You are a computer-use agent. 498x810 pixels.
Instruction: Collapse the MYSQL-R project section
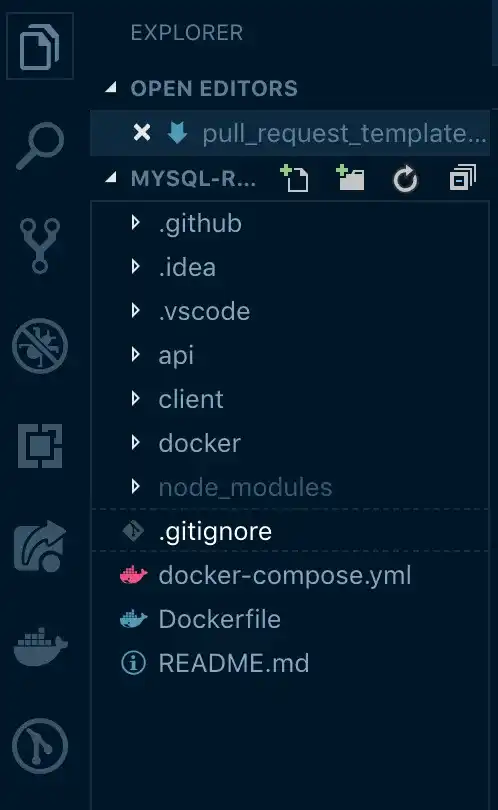coord(111,178)
